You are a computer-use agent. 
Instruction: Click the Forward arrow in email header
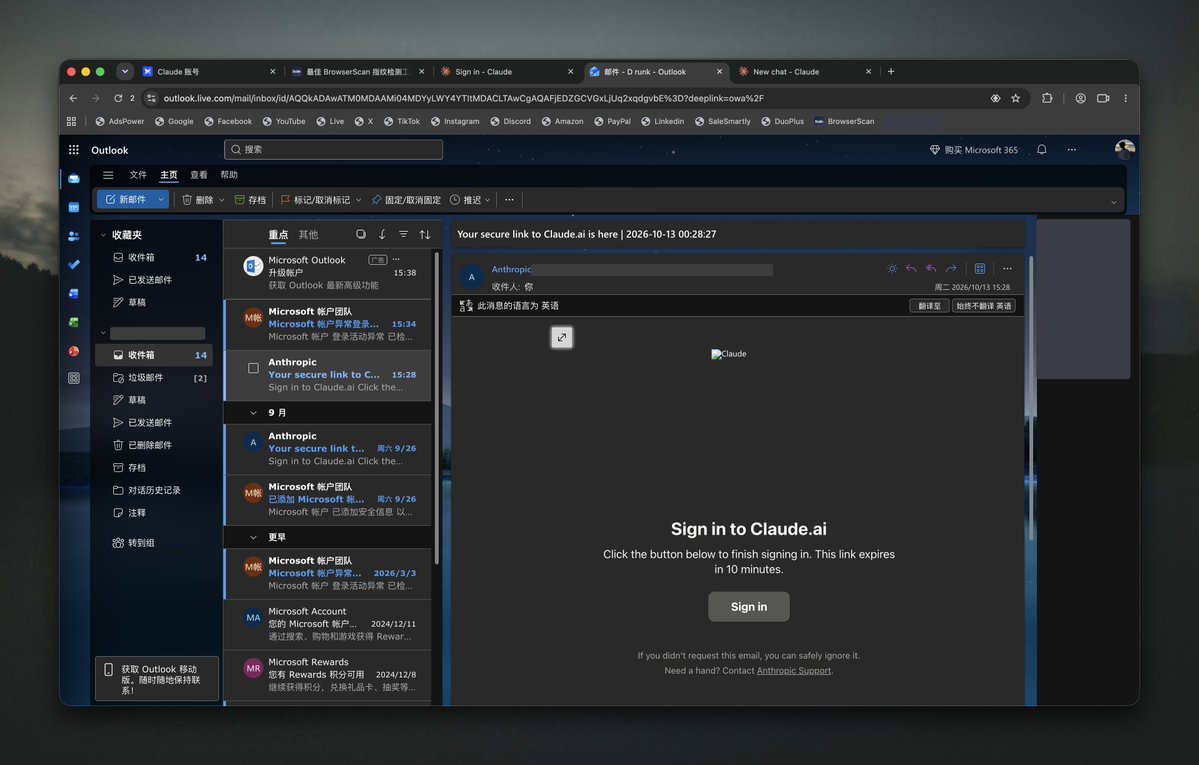[x=950, y=269]
